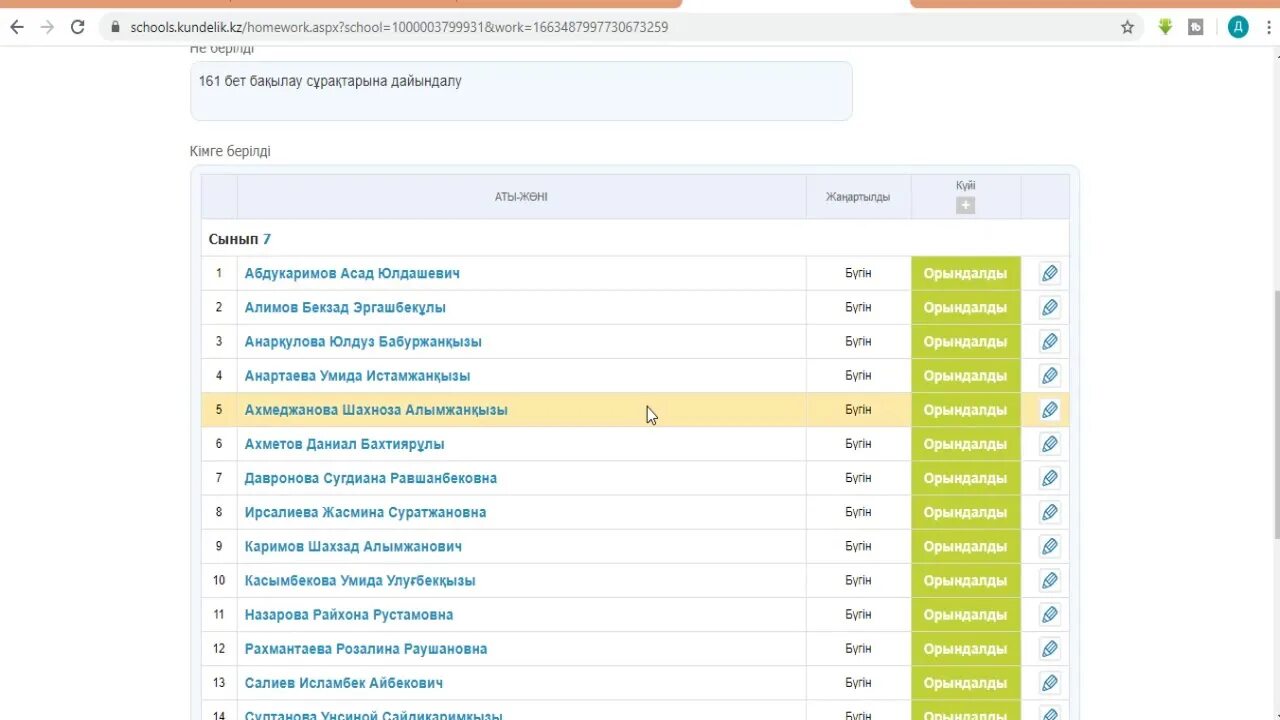Image resolution: width=1280 pixels, height=720 pixels.
Task: Edit entry for Касымбекова Умида
Action: pos(1049,580)
